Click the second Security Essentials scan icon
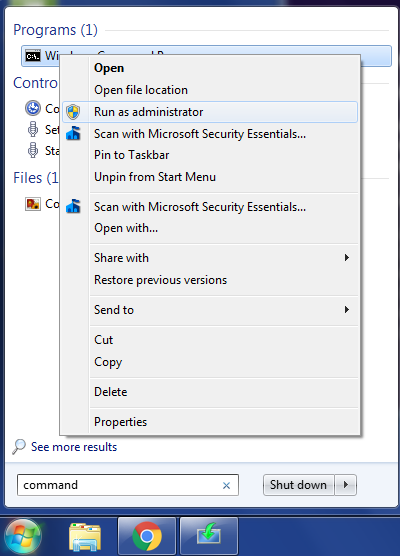Screen dimensions: 400x556 tap(73, 206)
